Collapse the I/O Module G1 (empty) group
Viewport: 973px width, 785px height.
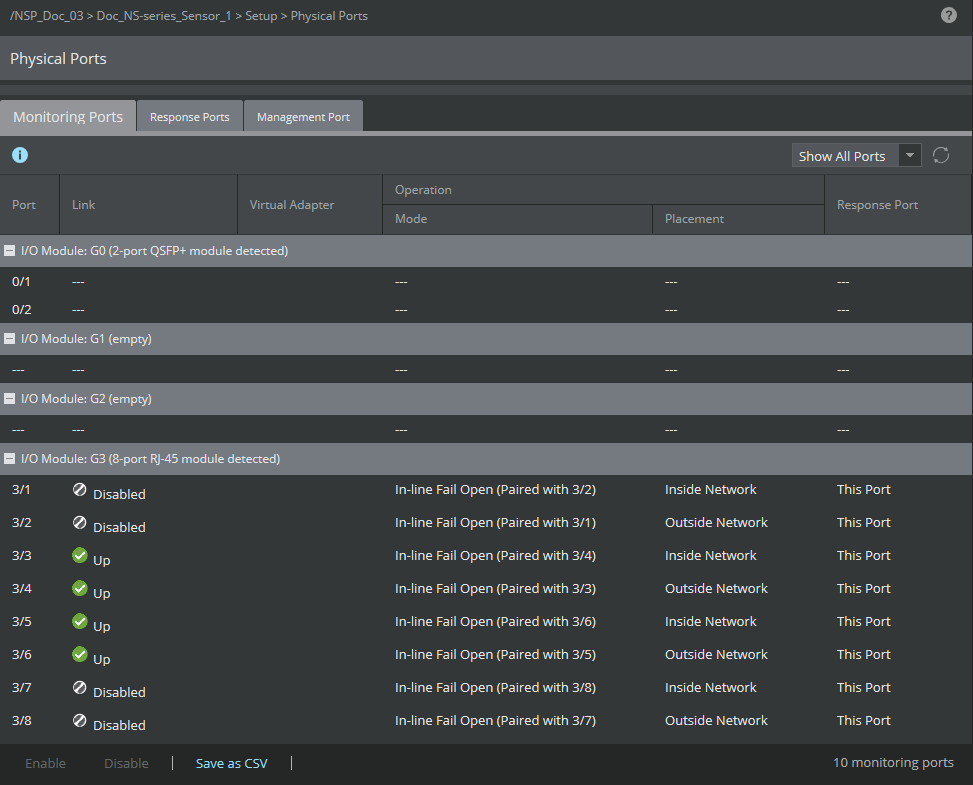tap(9, 339)
